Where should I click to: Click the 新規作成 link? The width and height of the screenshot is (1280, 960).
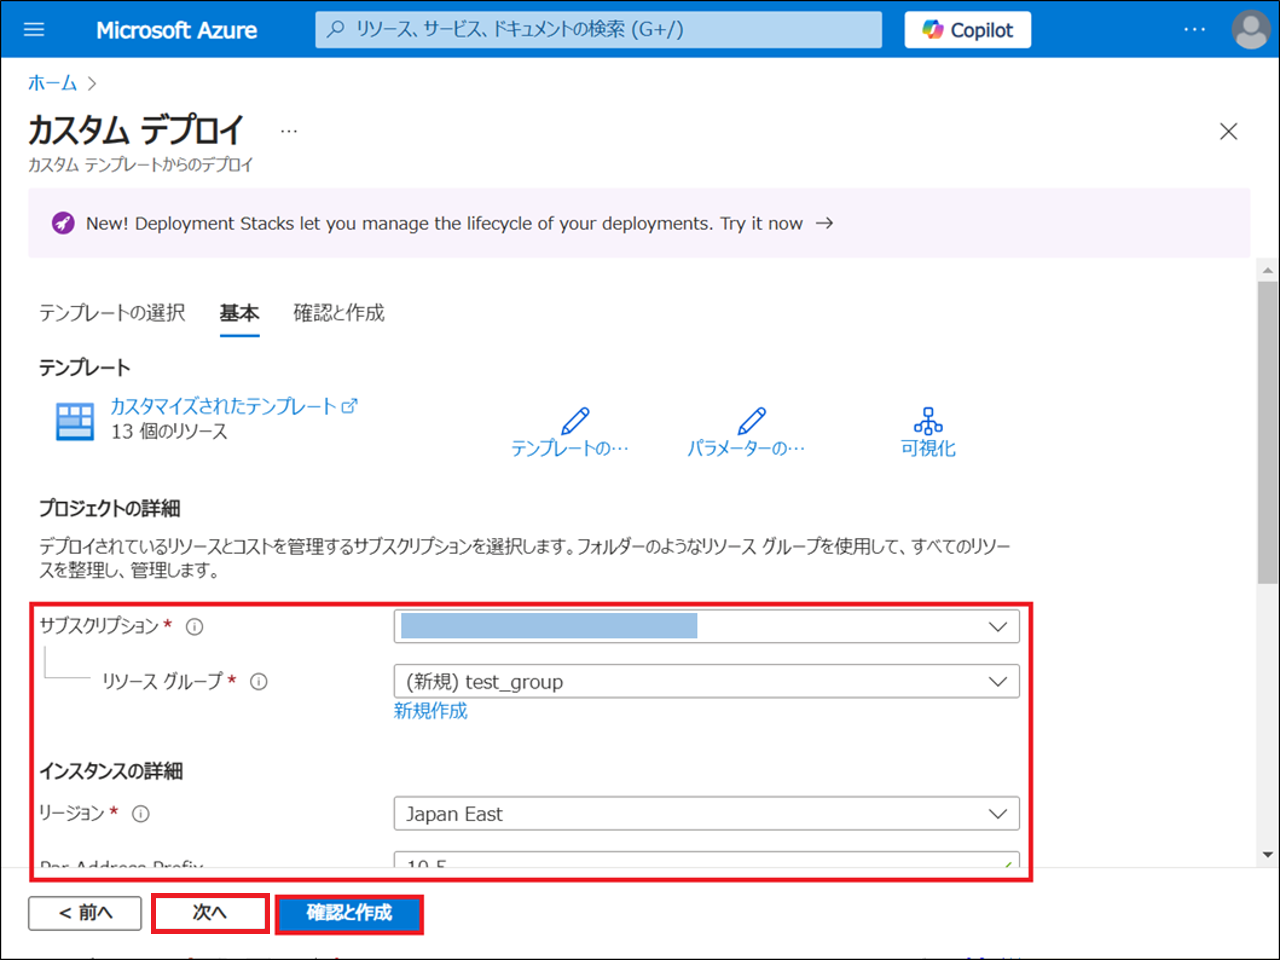(430, 711)
